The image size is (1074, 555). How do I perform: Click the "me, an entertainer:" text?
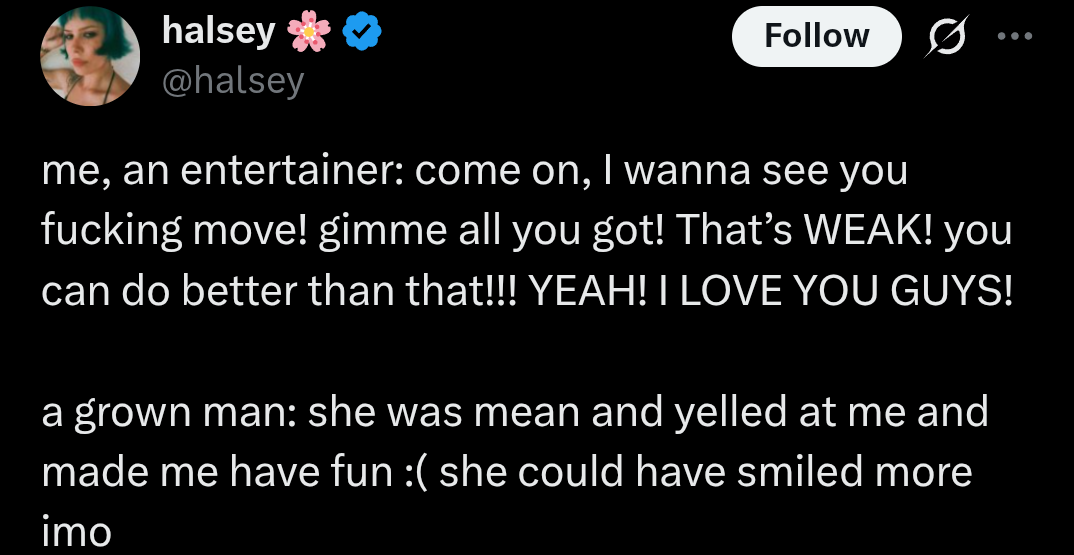coord(220,171)
